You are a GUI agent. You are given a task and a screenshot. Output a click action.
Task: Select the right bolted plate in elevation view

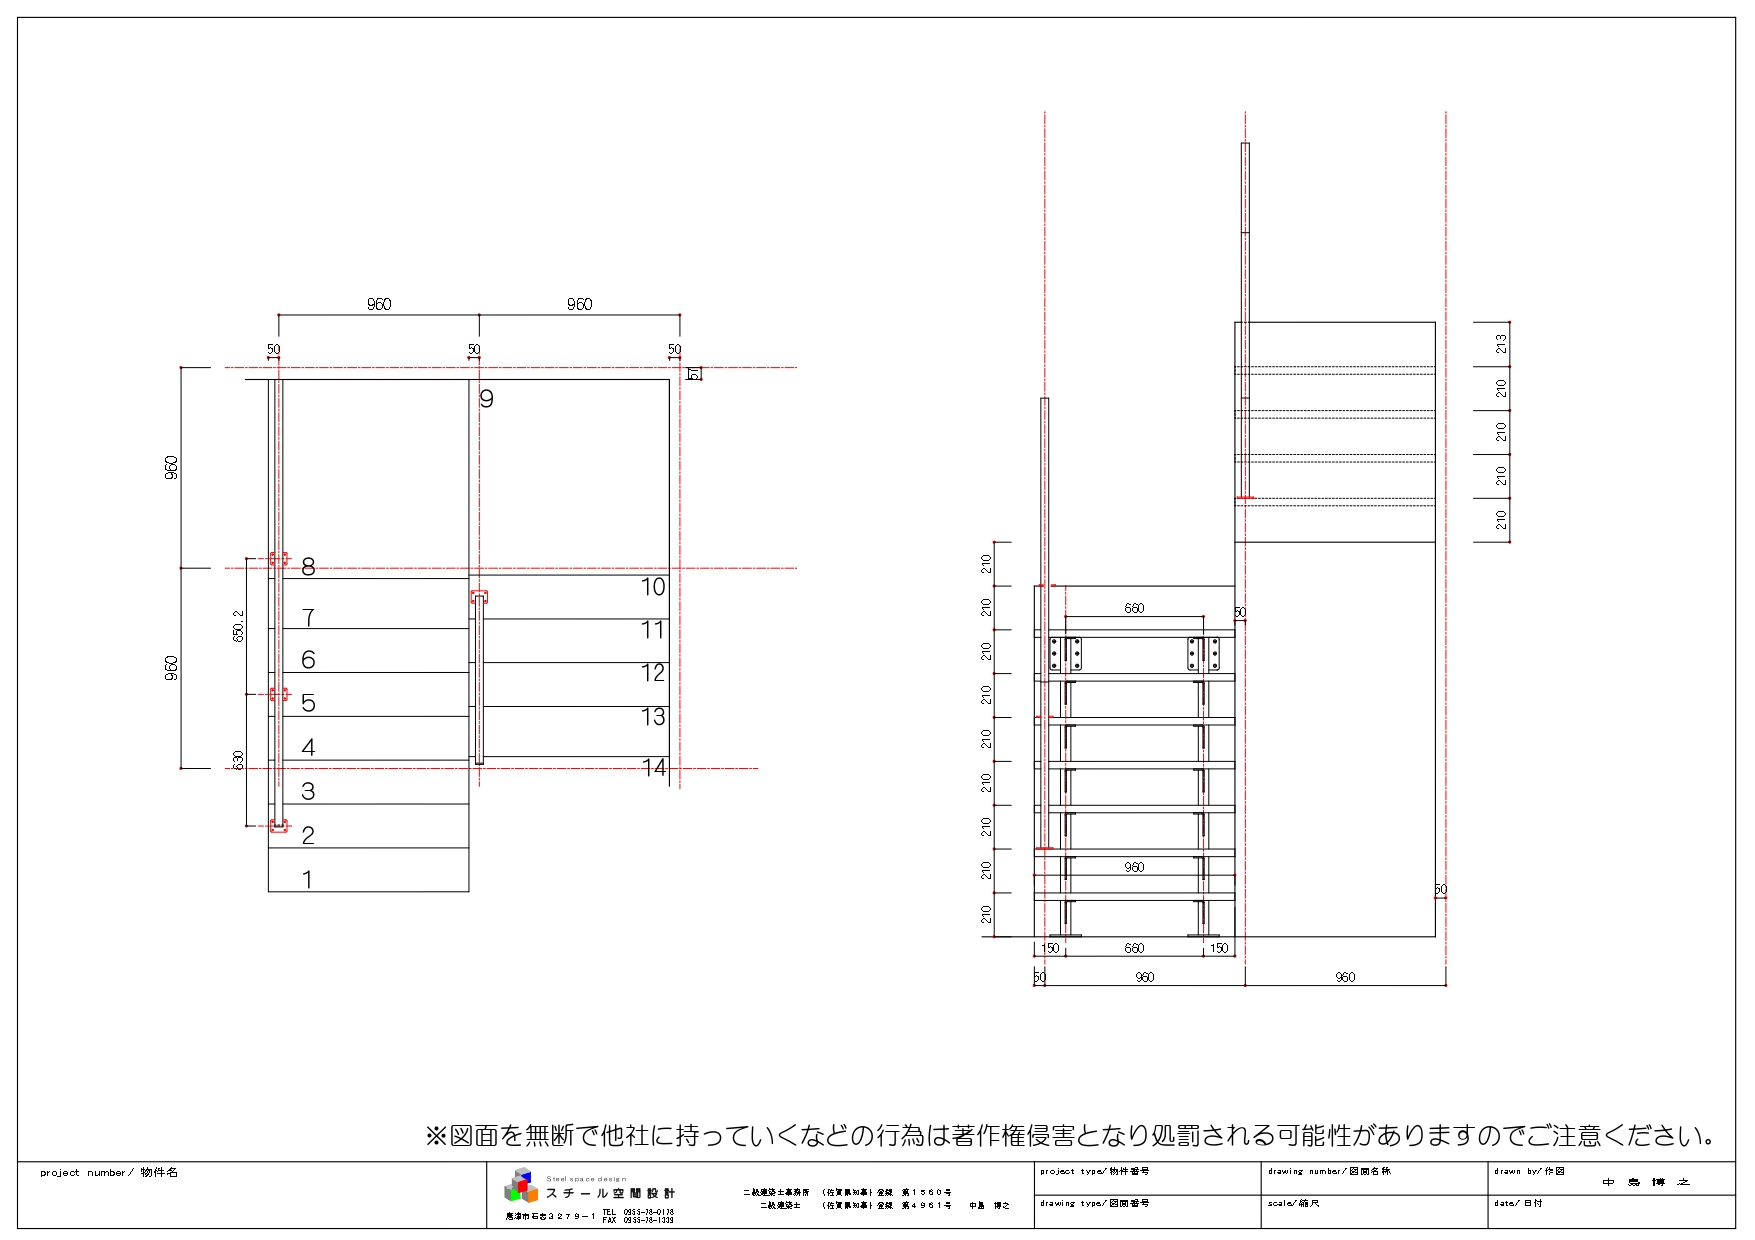coord(1203,653)
